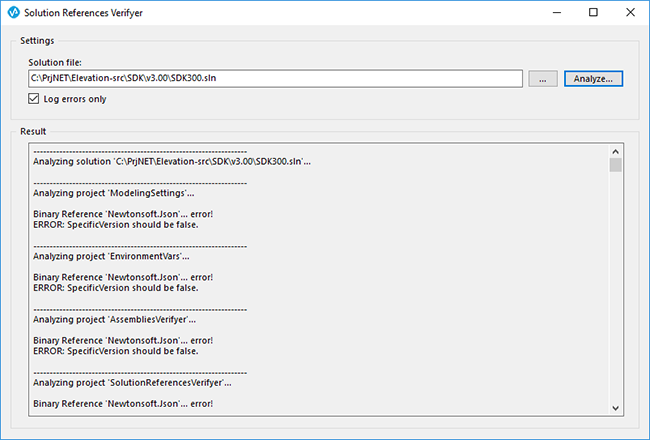Click the line Analyzing project 'AssembliesVerifyer'
The height and width of the screenshot is (440, 650).
(114, 320)
